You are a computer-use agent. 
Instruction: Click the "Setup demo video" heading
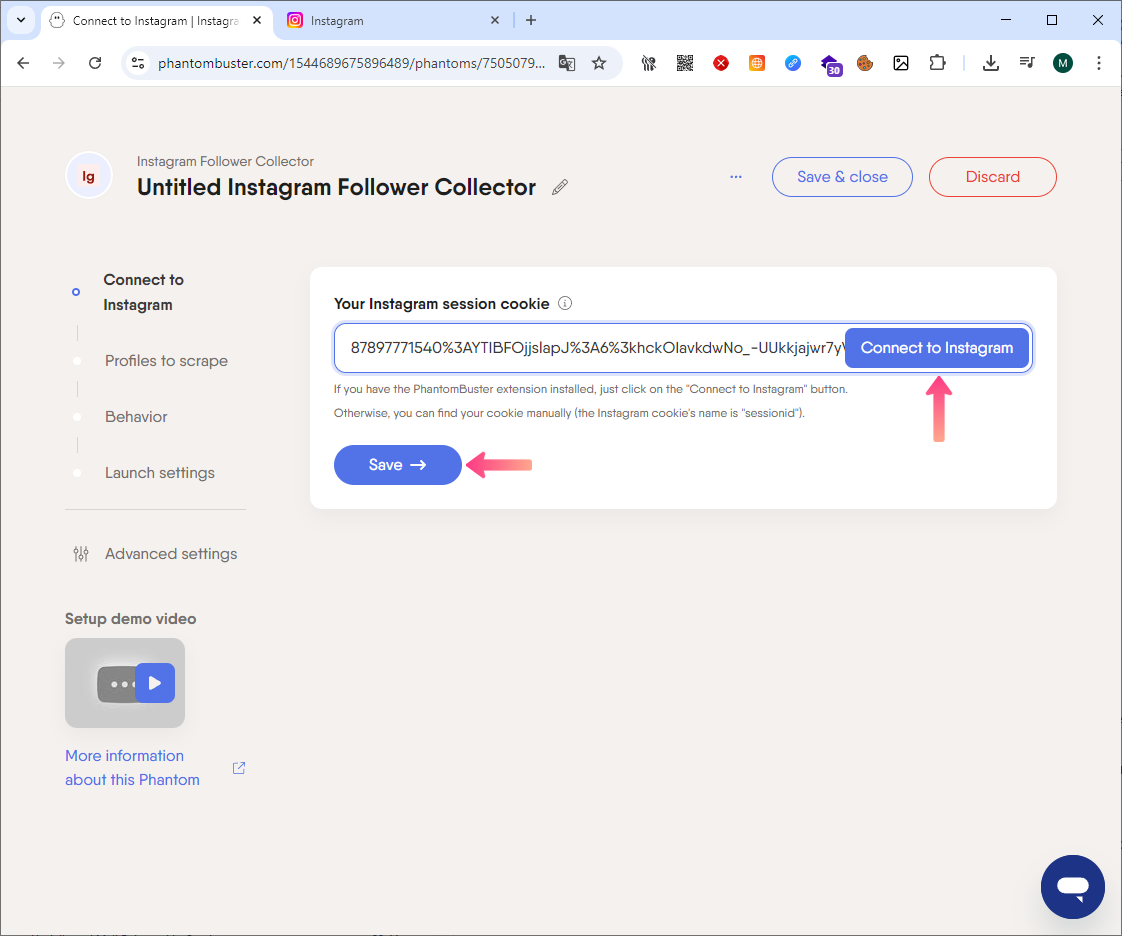pos(130,619)
